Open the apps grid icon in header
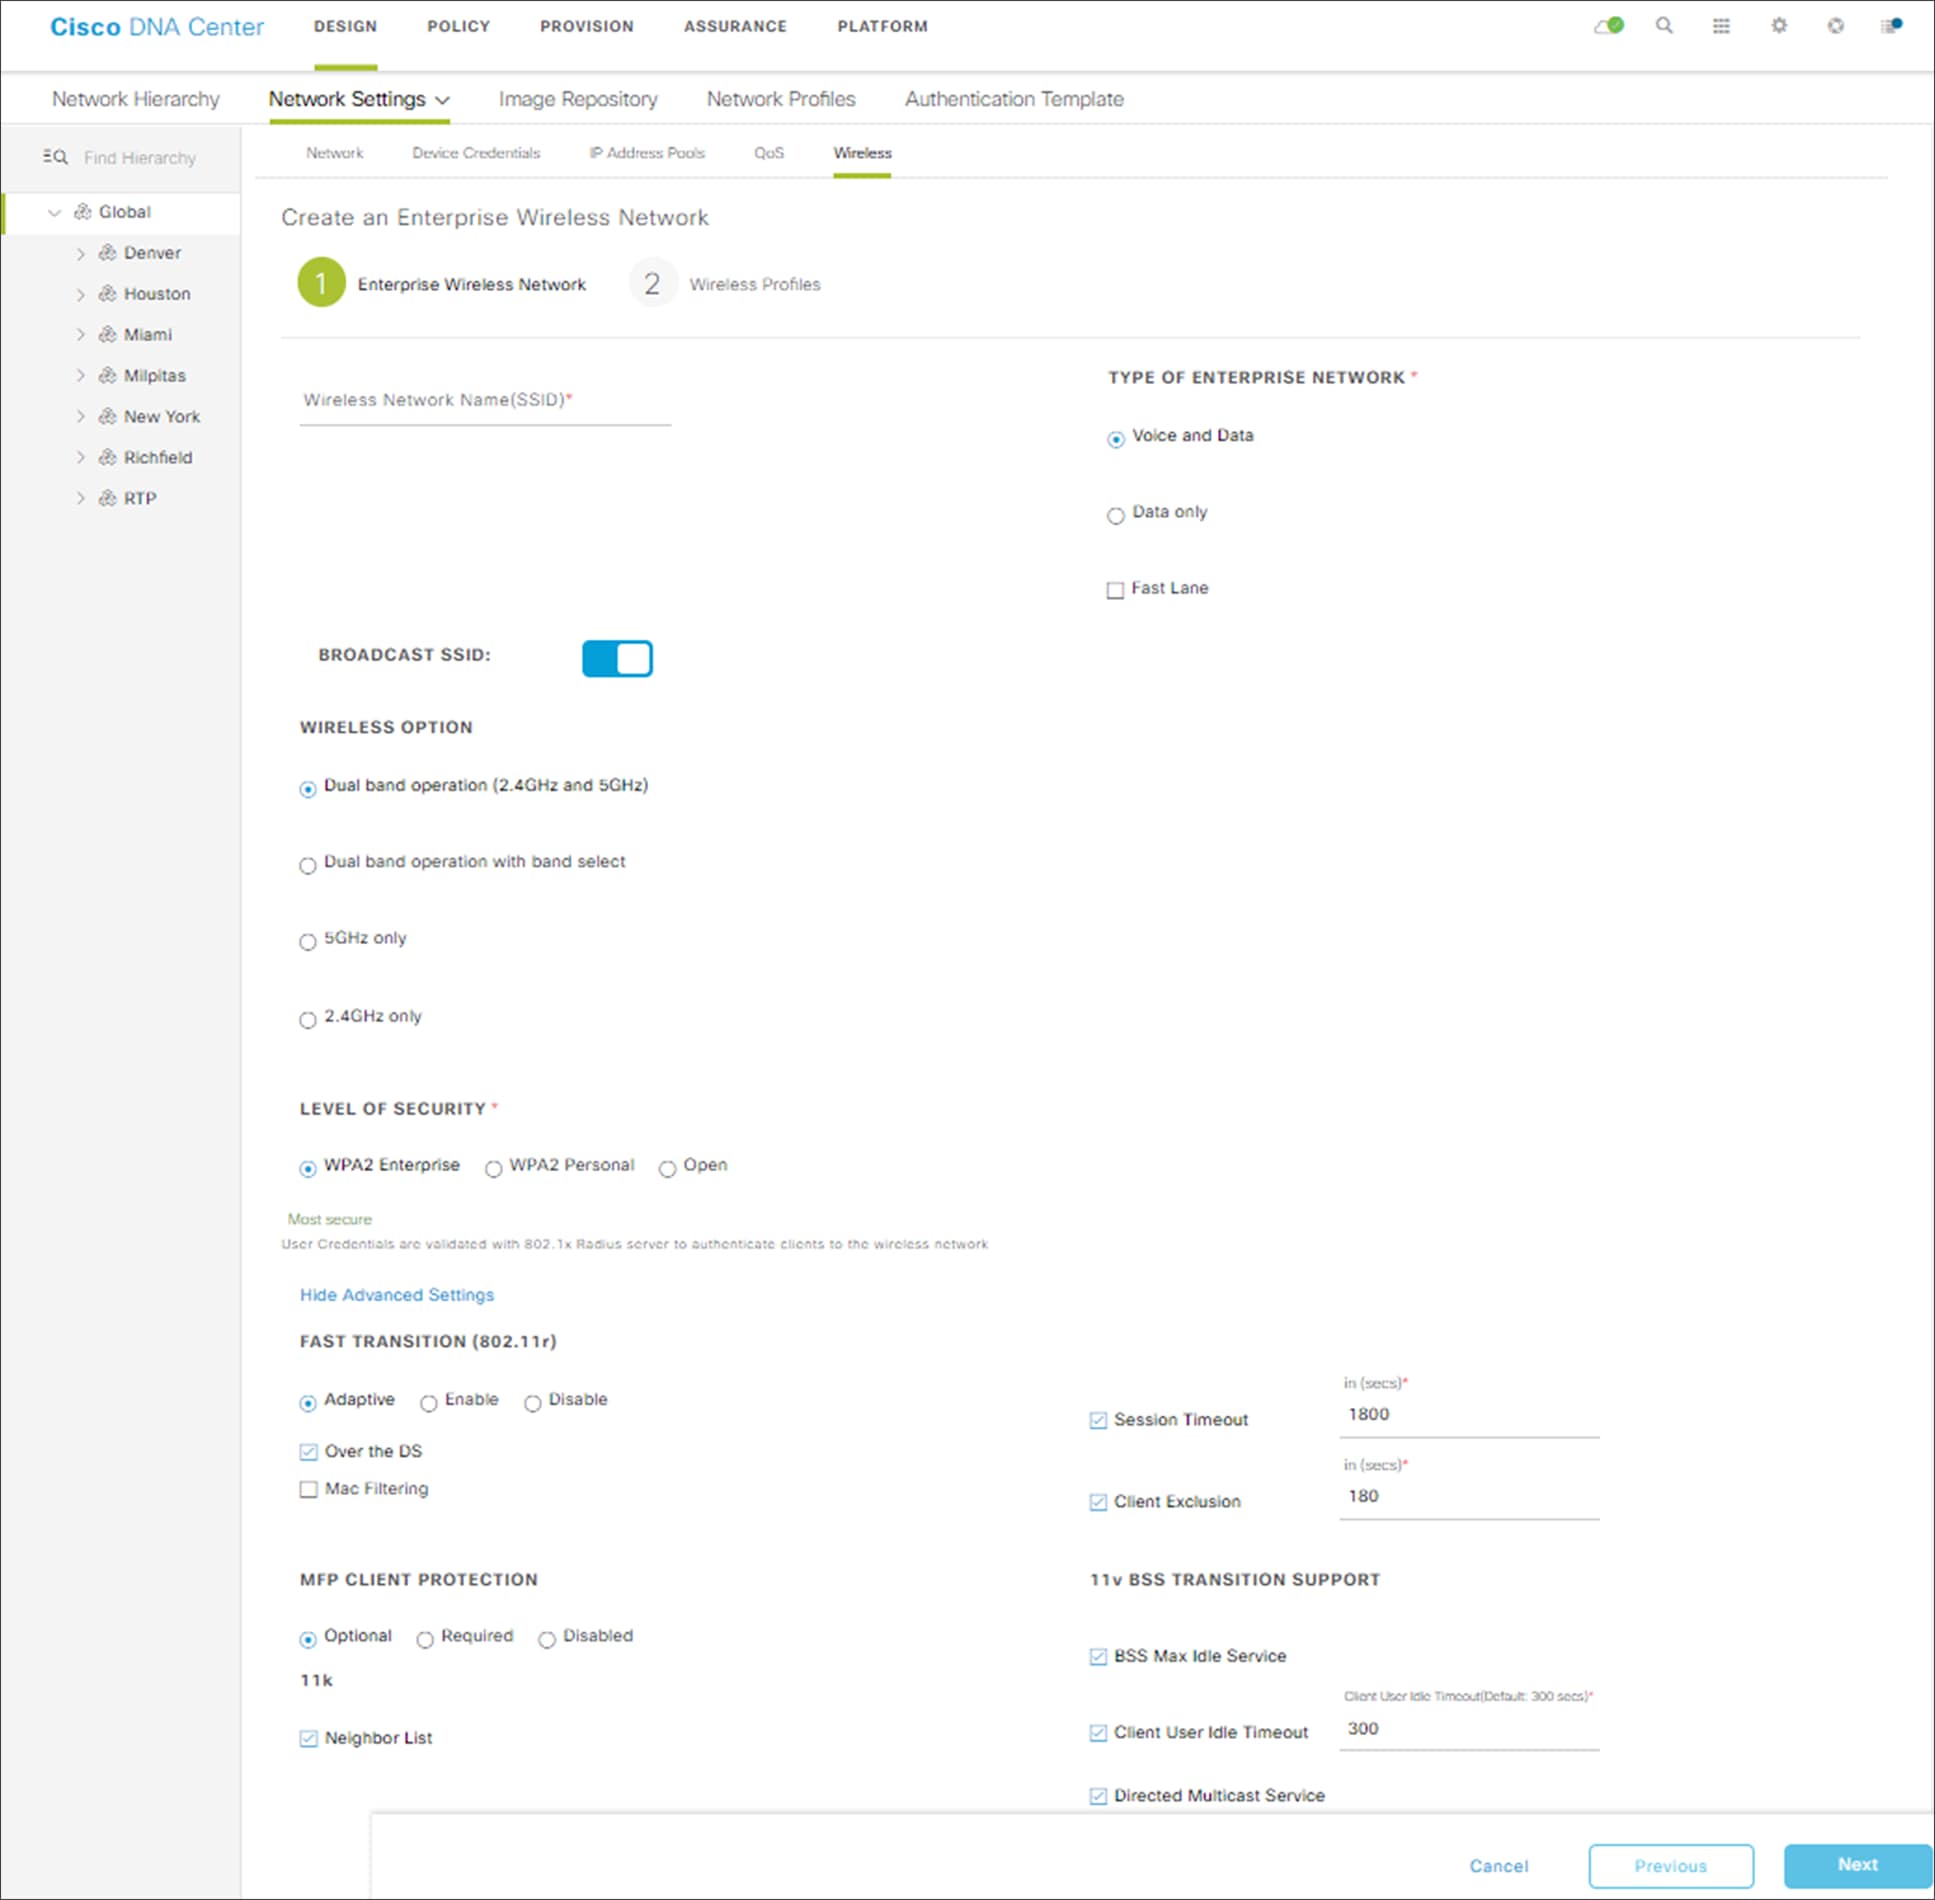This screenshot has height=1900, width=1935. click(1721, 26)
